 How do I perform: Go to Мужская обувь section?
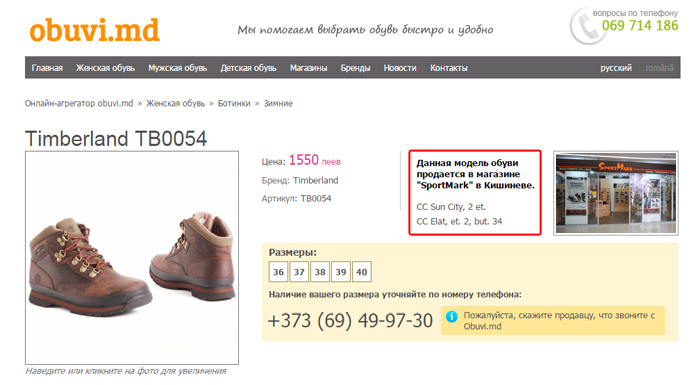(x=178, y=68)
